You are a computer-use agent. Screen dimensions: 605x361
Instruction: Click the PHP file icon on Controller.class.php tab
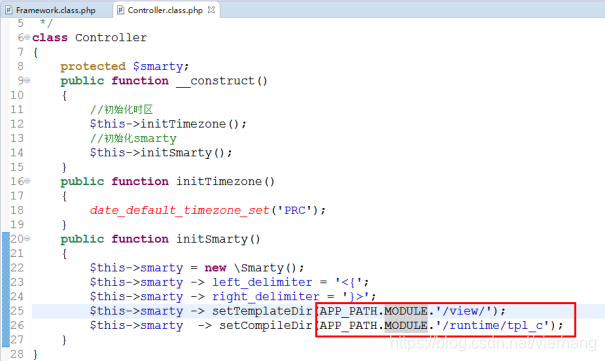coord(120,10)
